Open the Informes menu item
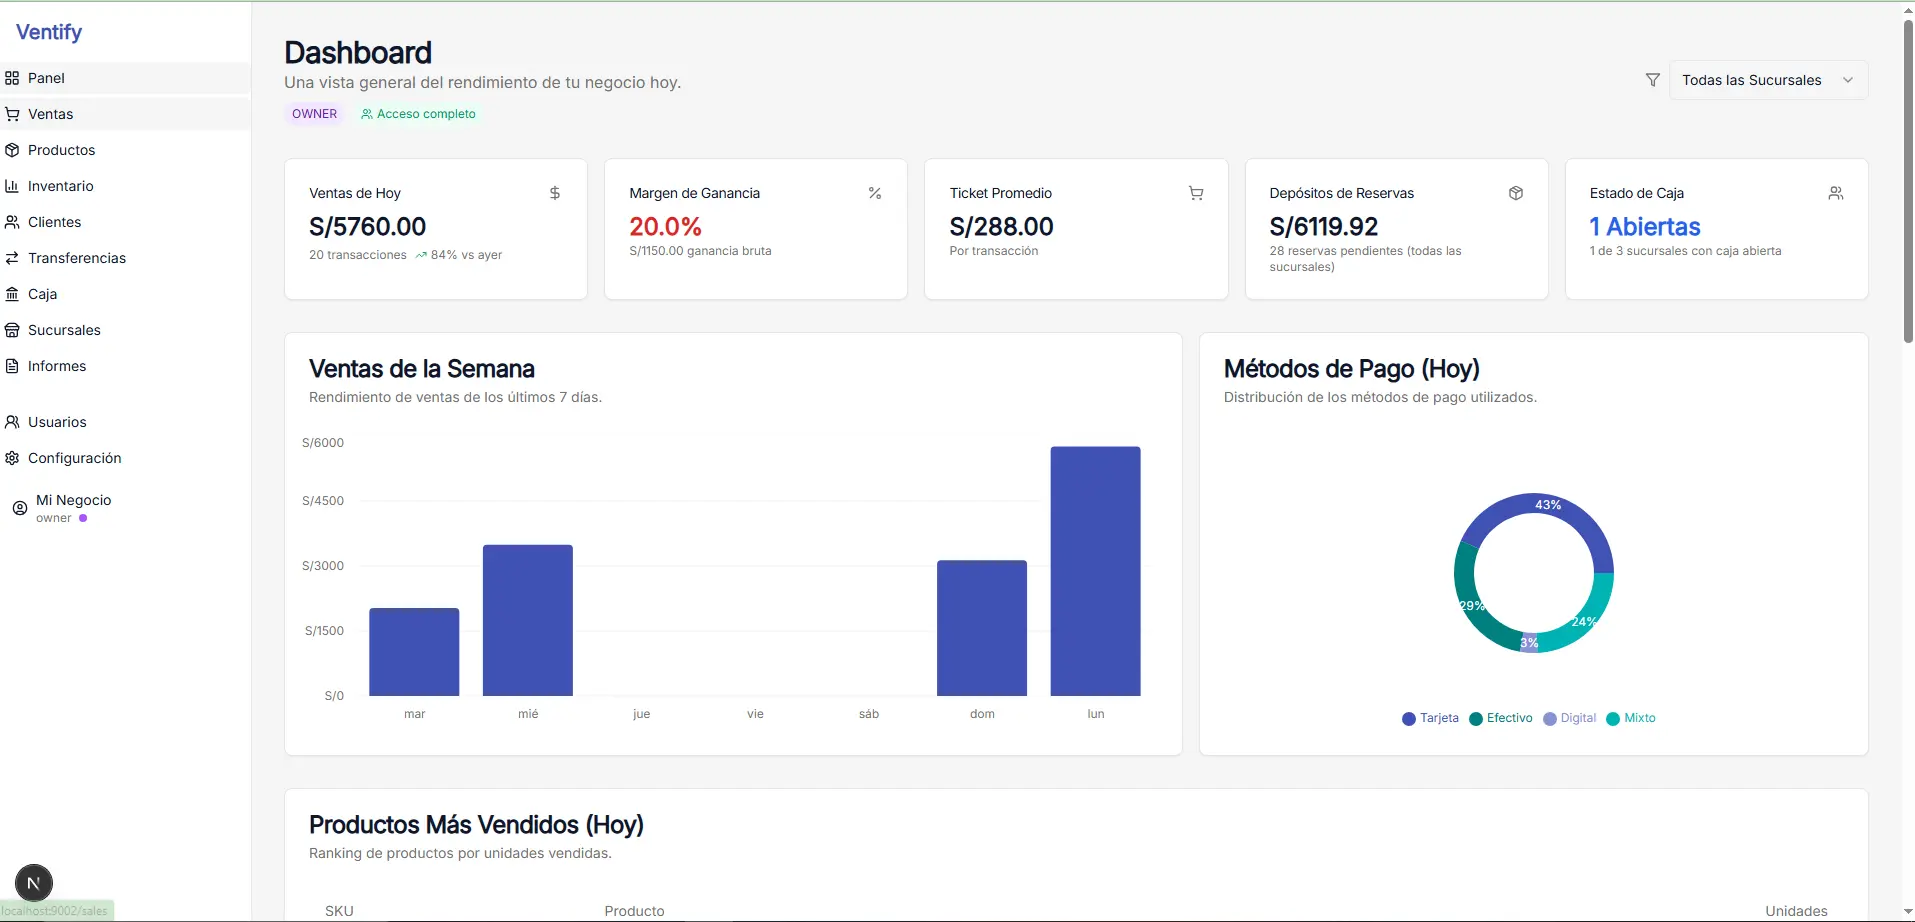1915x922 pixels. click(57, 366)
